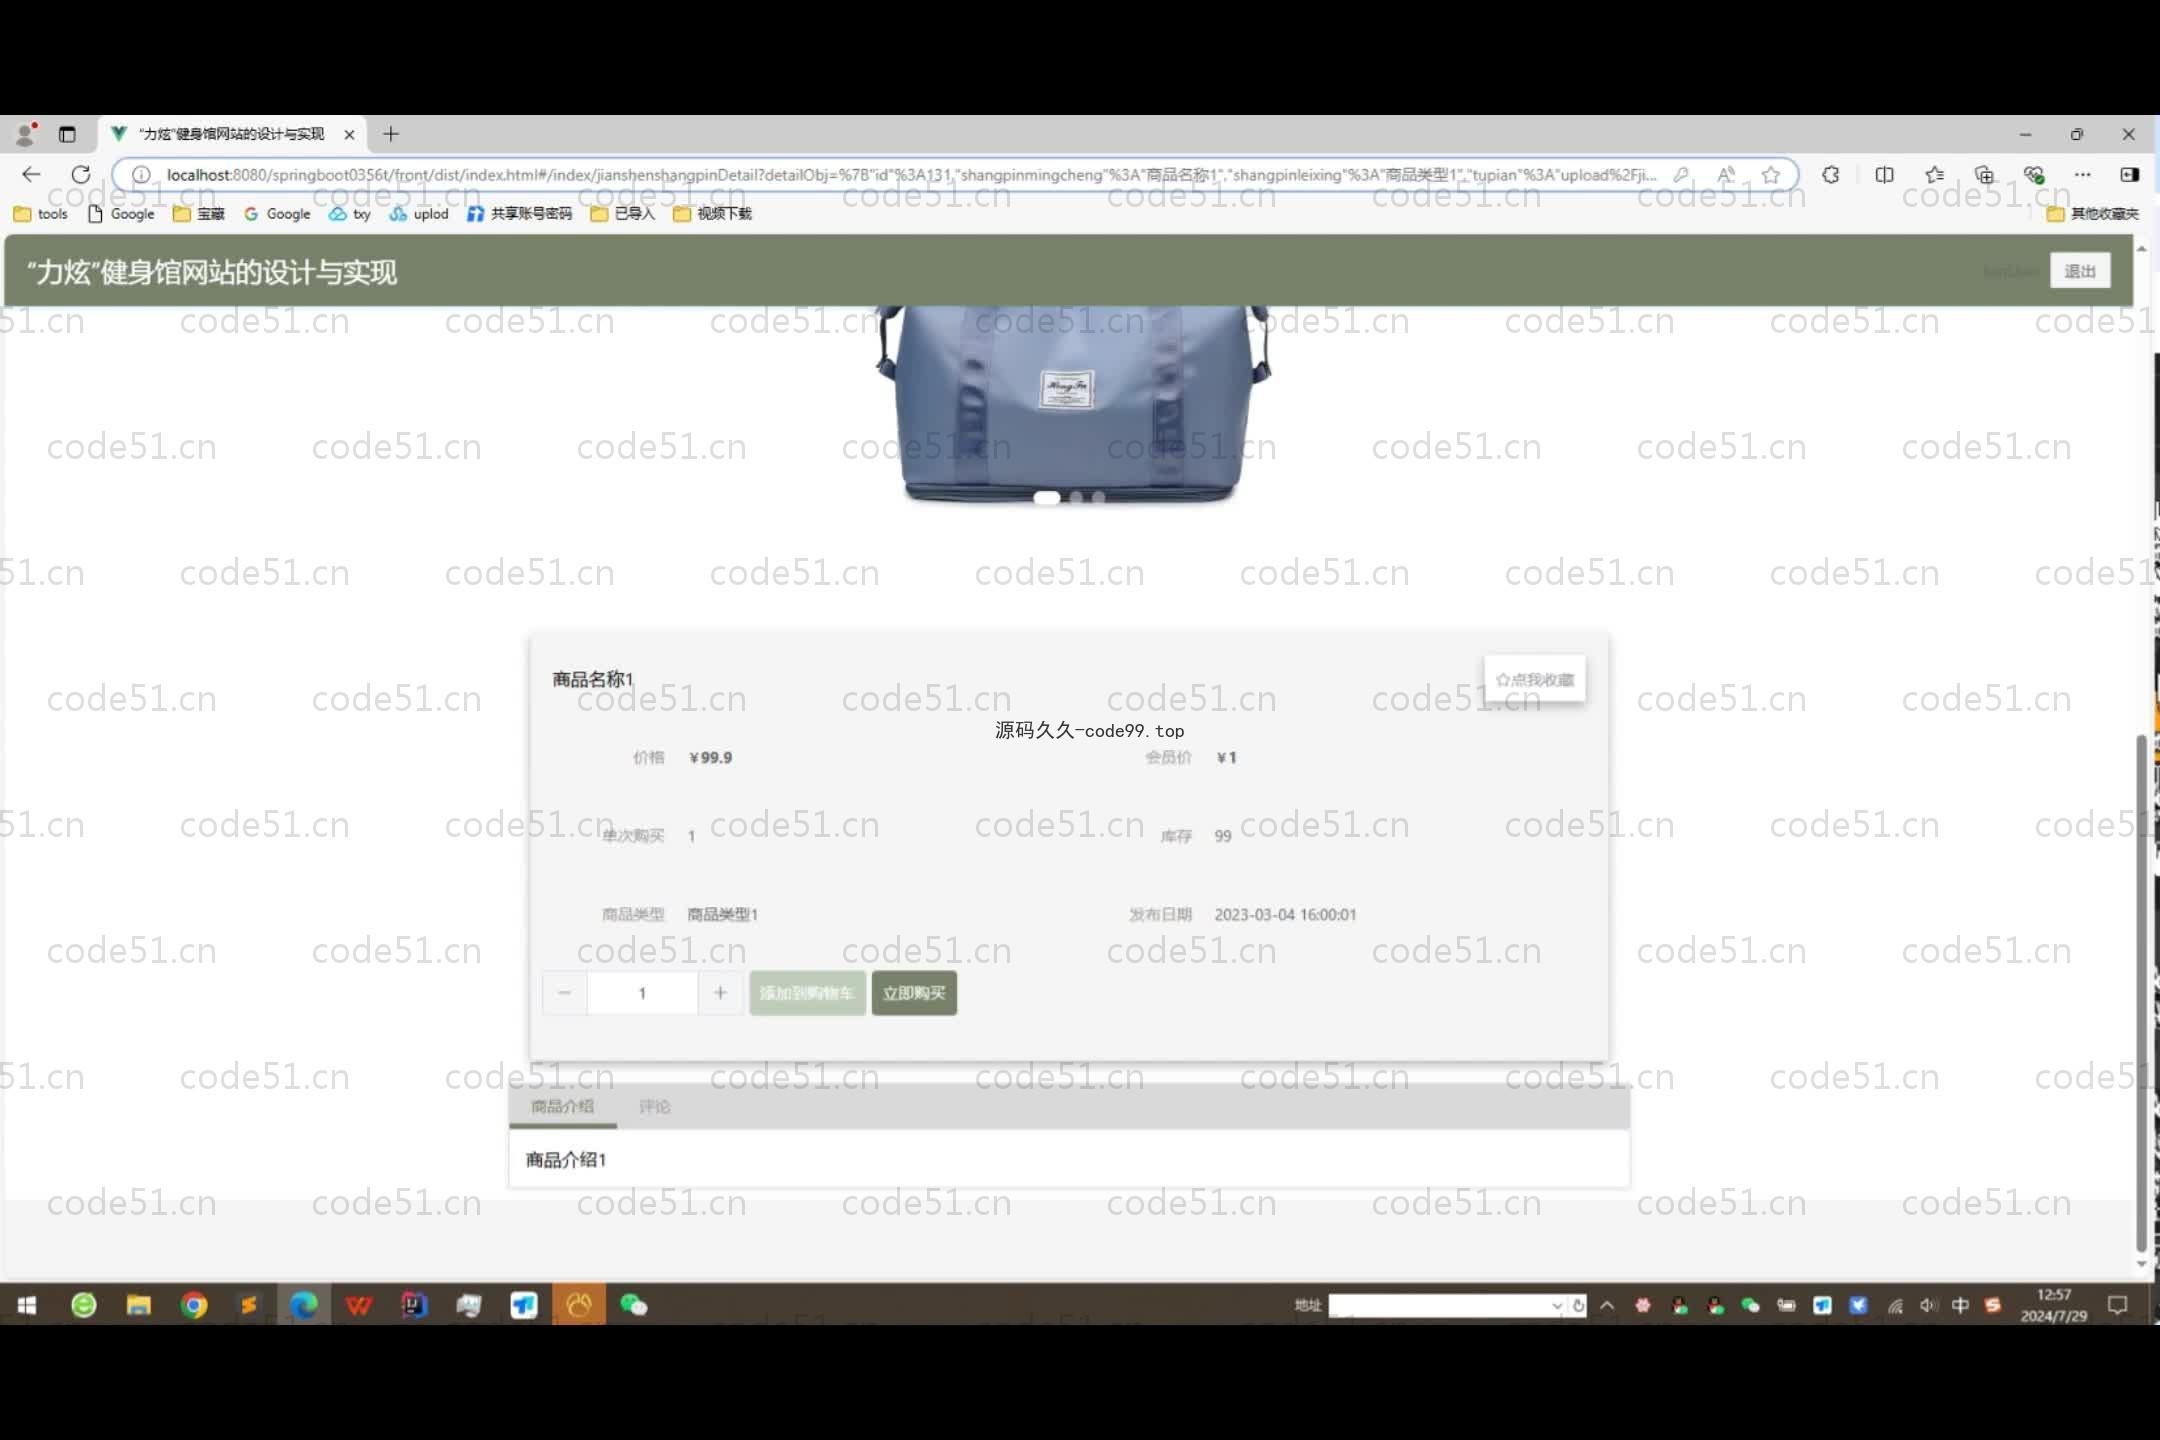
Task: Open the first Google bookmark
Action: (121, 214)
